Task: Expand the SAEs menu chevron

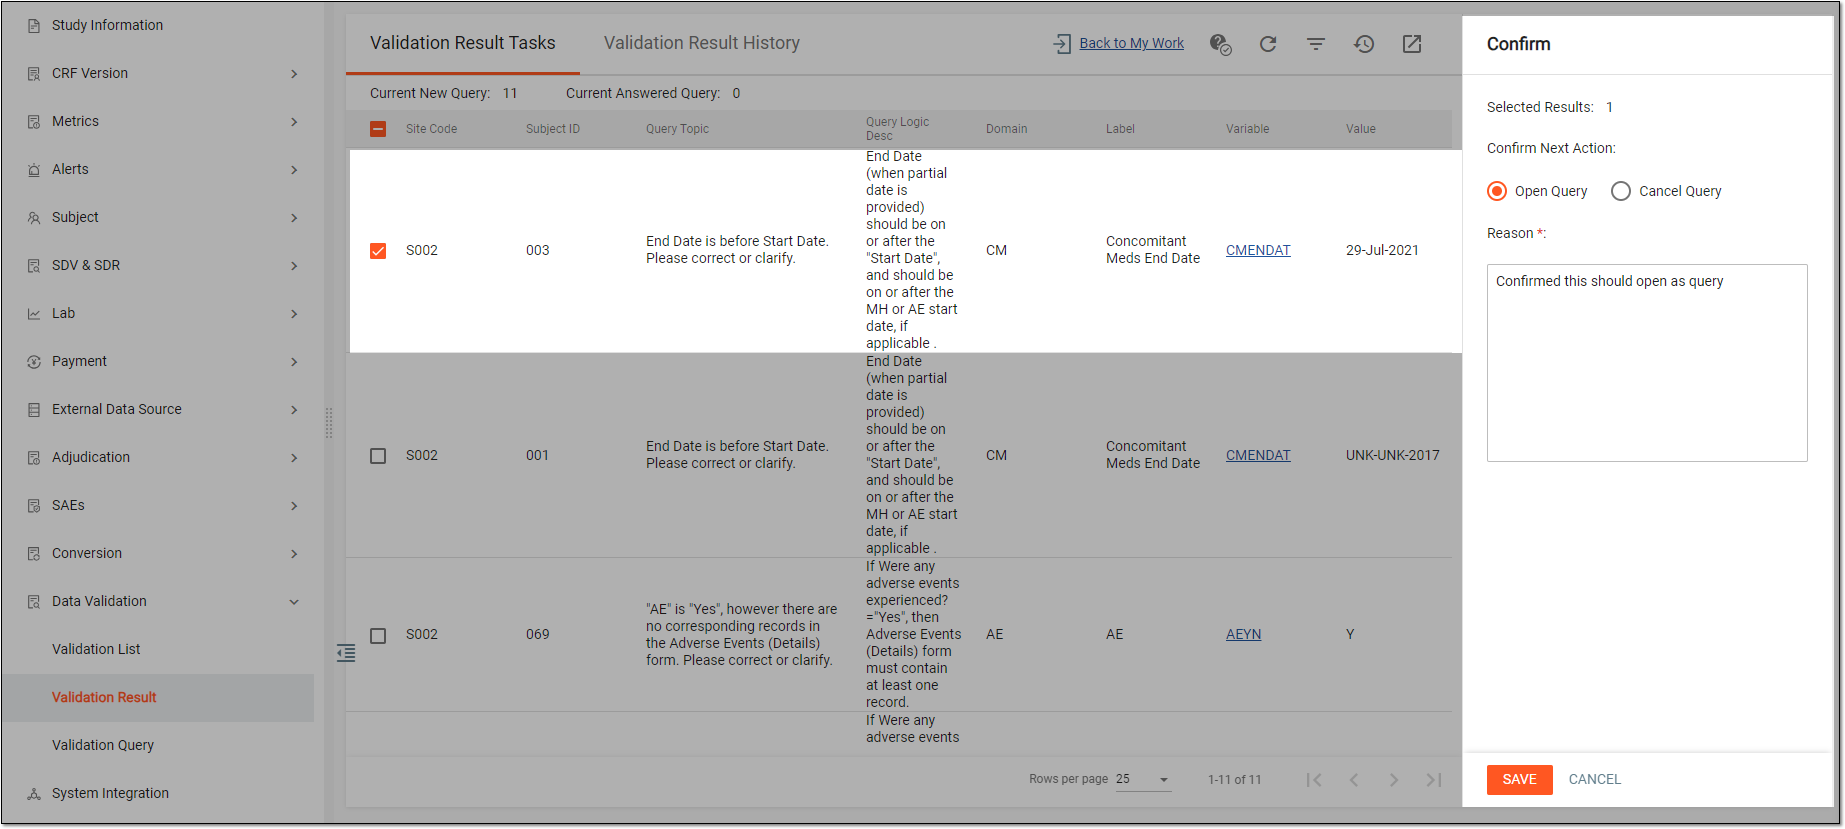Action: point(294,506)
